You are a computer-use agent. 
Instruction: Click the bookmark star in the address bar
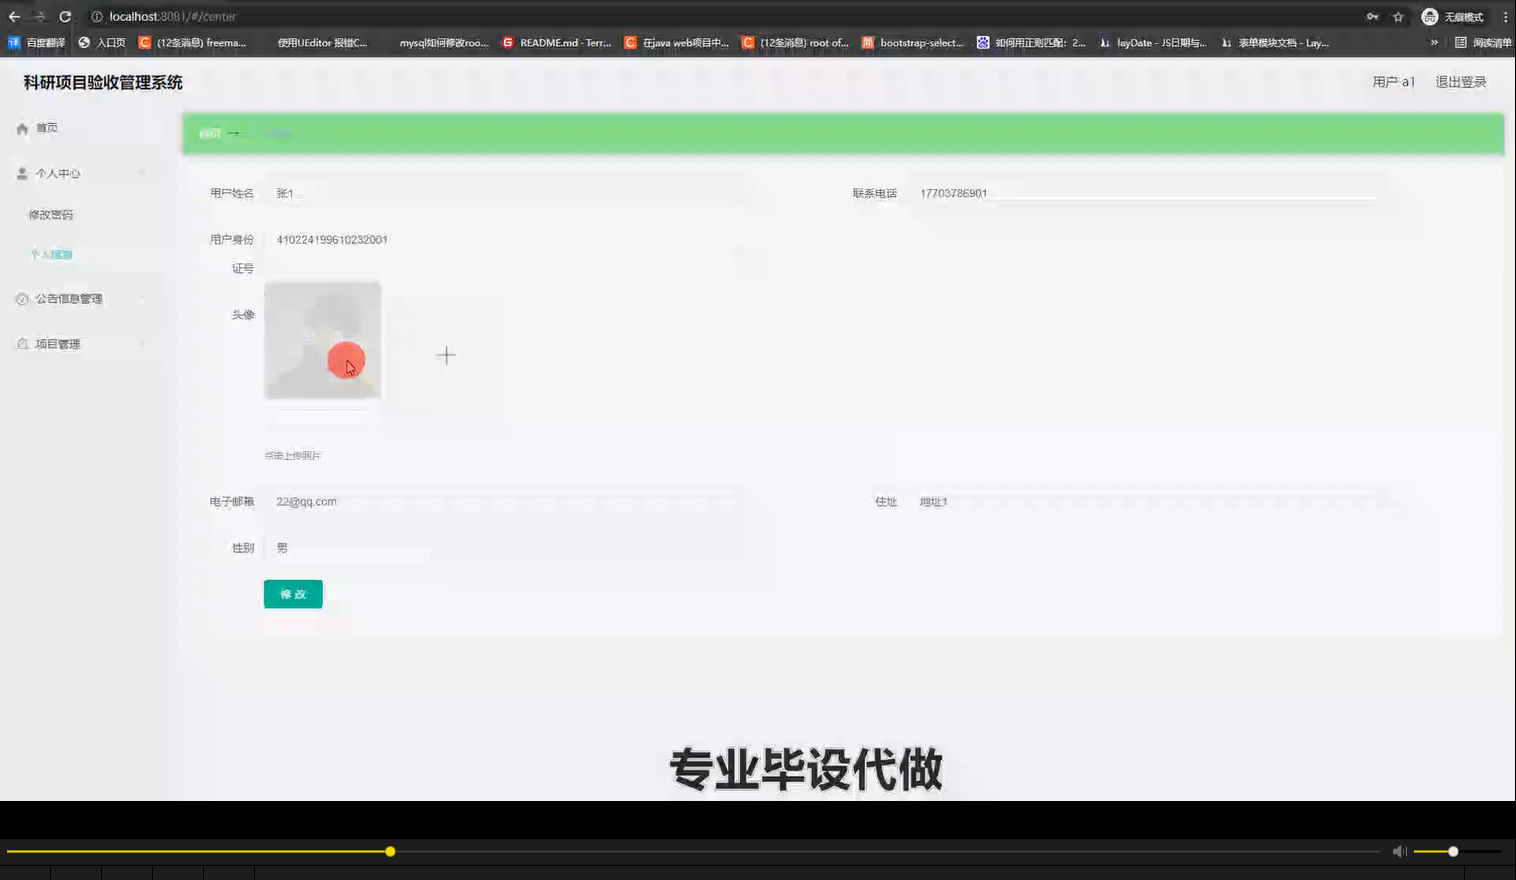tap(1397, 16)
